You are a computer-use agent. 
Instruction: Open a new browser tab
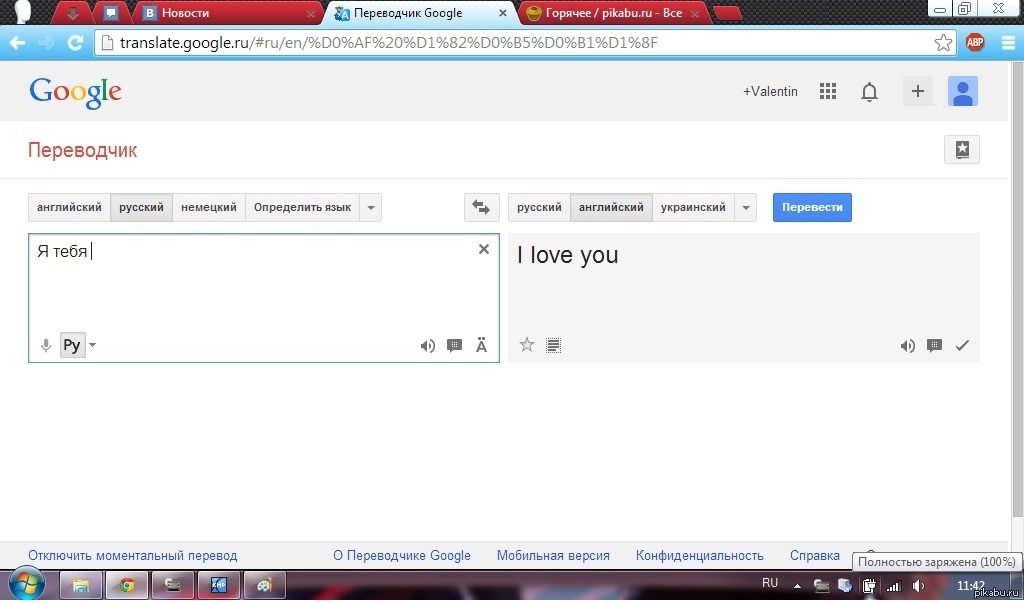click(727, 13)
